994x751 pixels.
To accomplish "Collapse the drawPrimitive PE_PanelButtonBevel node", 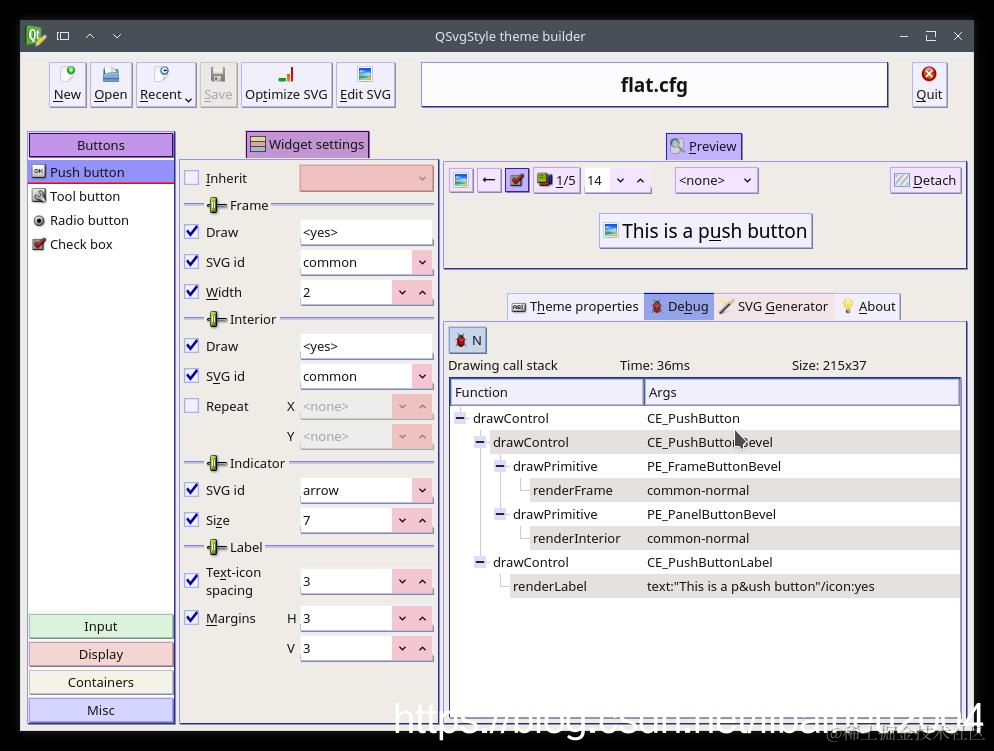I will [x=500, y=514].
